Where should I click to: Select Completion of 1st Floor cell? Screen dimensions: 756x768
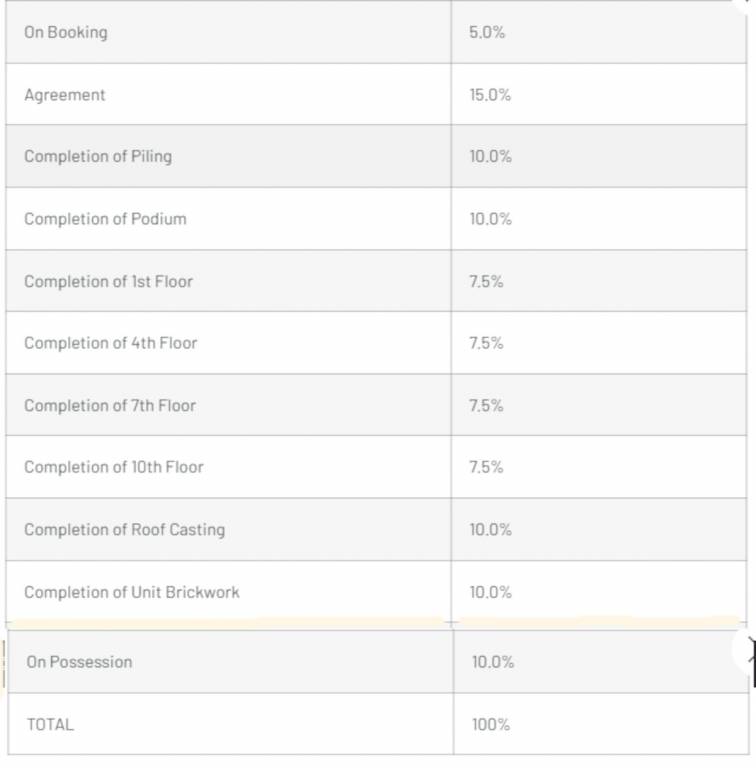[x=108, y=281]
